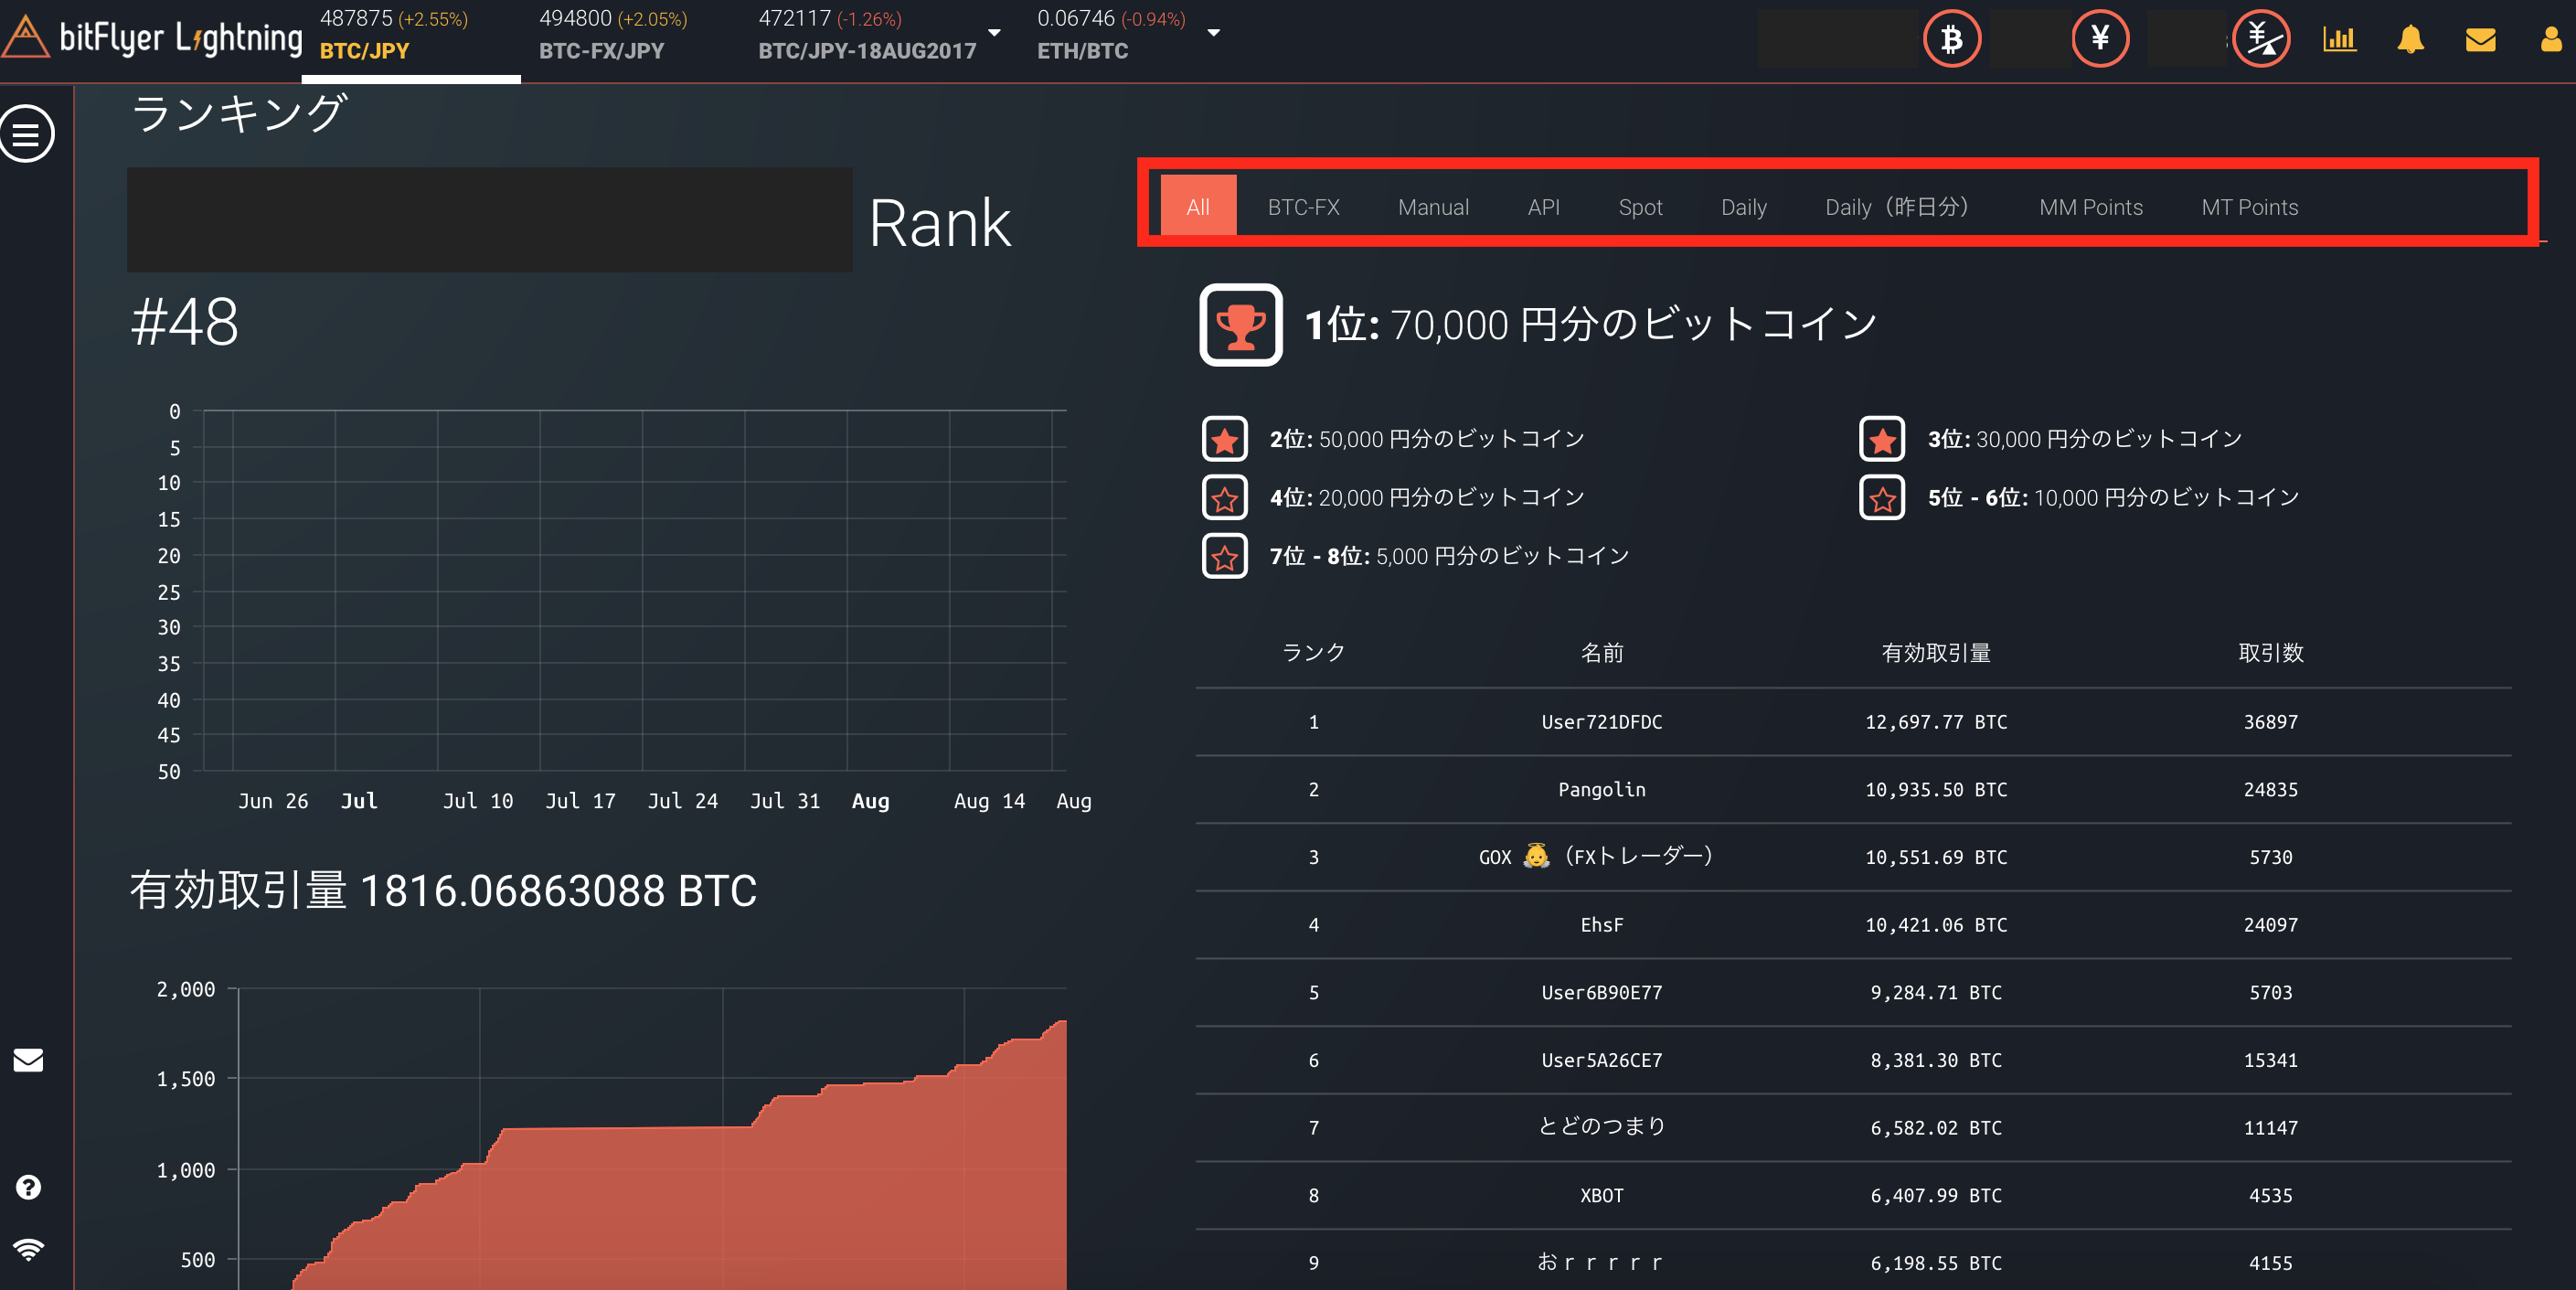Image resolution: width=2576 pixels, height=1290 pixels.
Task: Click the trophy icon next to first prize
Action: pyautogui.click(x=1240, y=324)
